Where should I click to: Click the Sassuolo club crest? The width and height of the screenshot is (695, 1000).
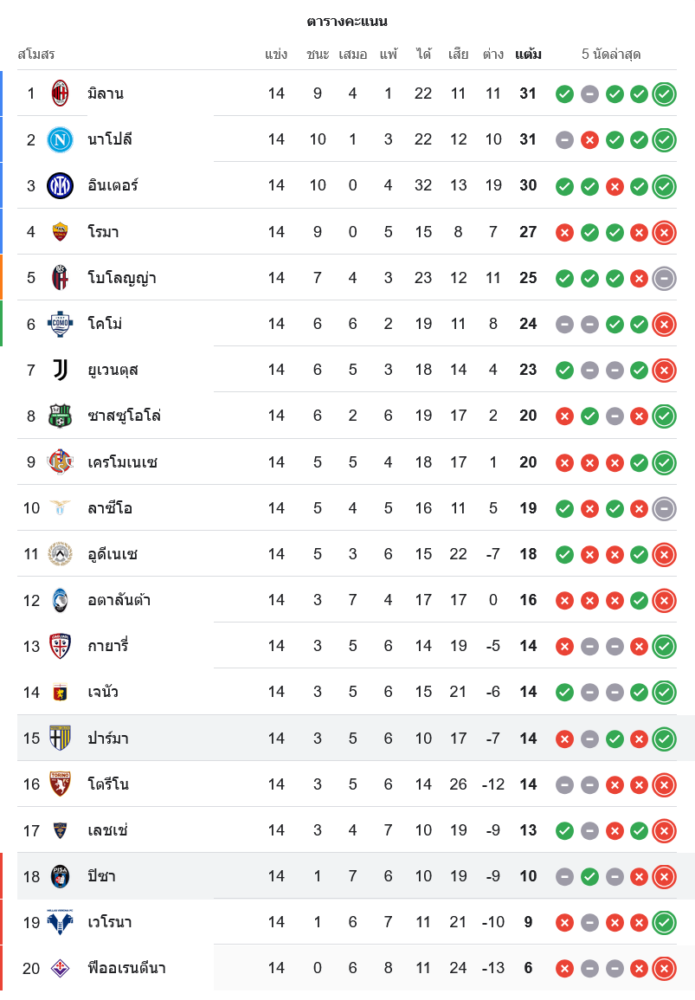tap(61, 416)
